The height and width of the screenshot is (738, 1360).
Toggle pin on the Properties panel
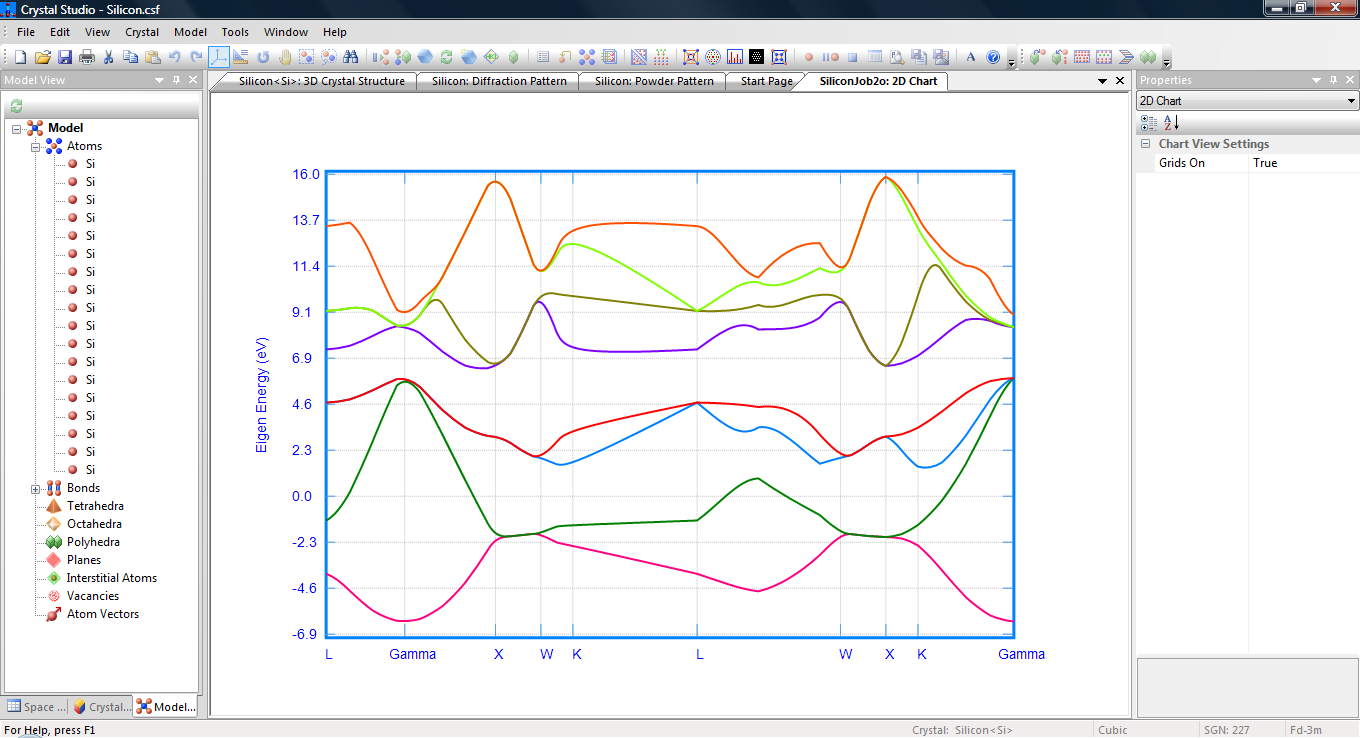[x=1334, y=80]
